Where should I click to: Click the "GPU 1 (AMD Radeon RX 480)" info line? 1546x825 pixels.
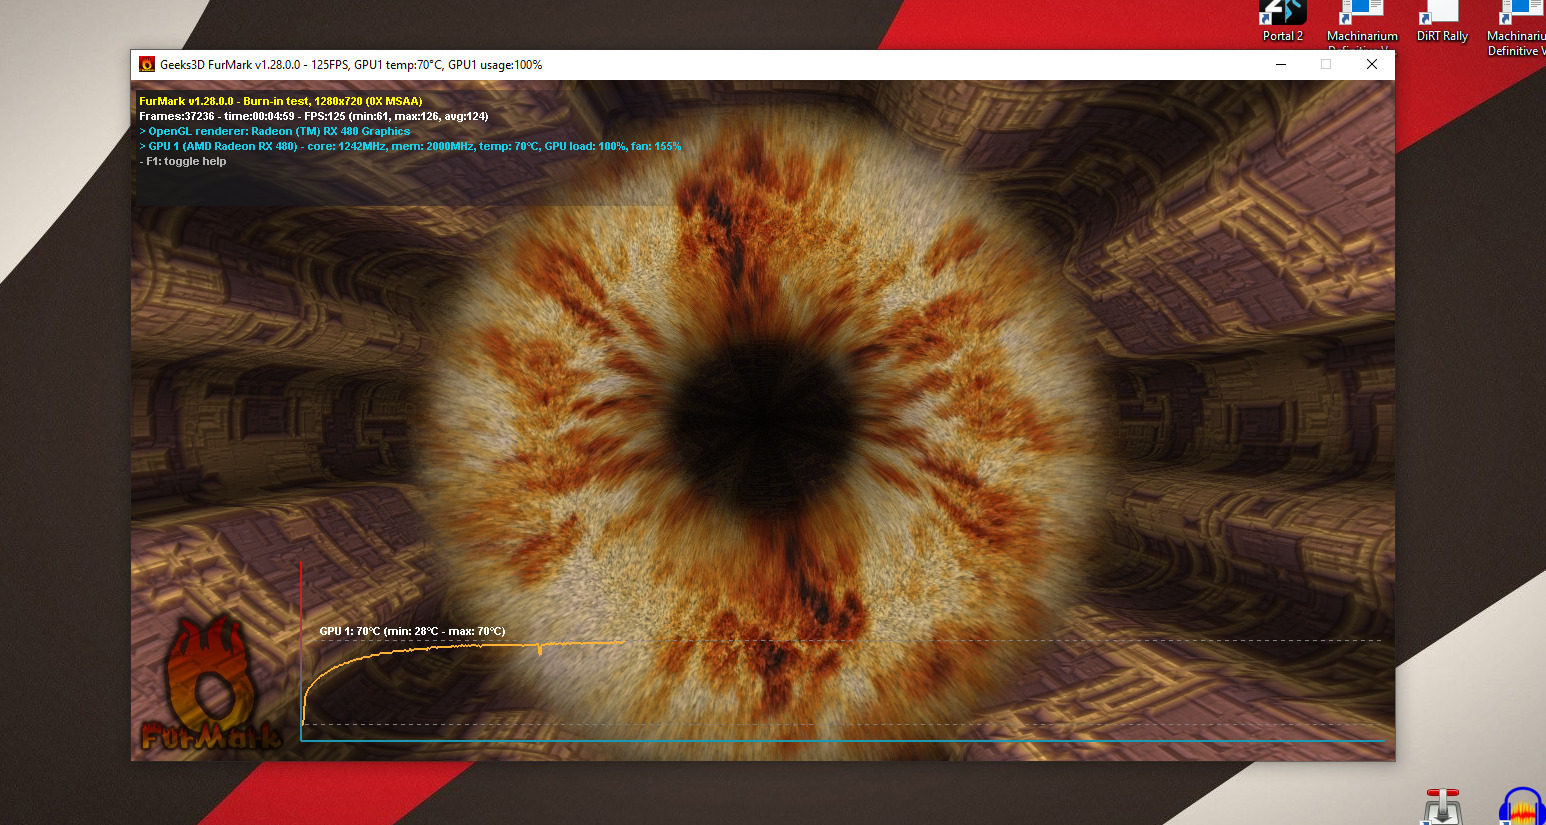(x=410, y=146)
